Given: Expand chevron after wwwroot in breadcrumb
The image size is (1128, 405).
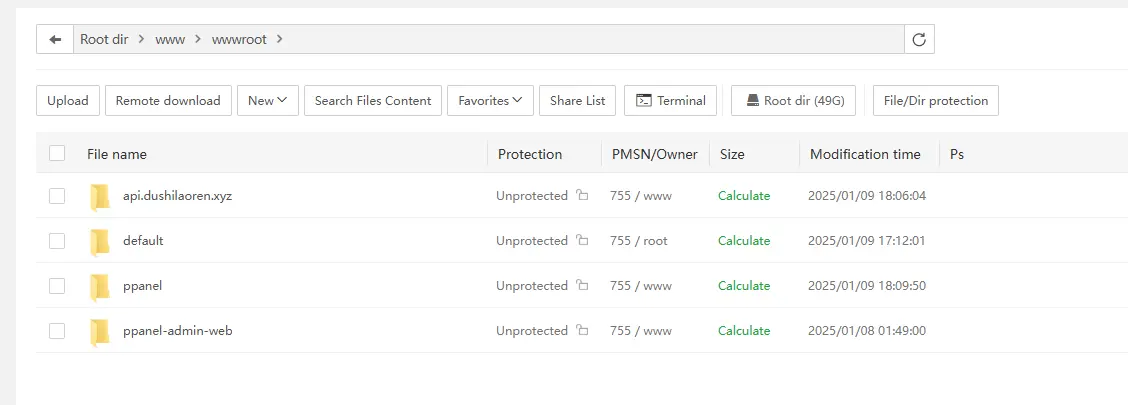Looking at the screenshot, I should tap(279, 40).
